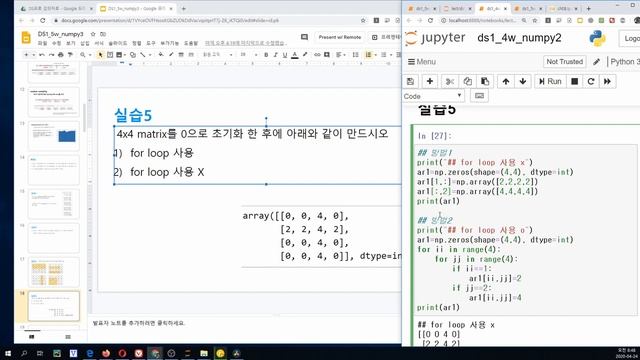Toggle bold formatting in Slides toolbar
Screen dimensions: 640x360
[x=266, y=55]
